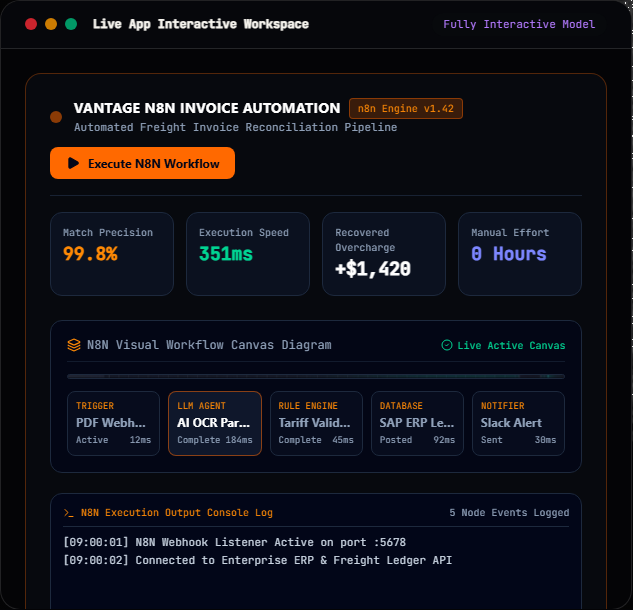This screenshot has height=610, width=633.
Task: Click the n8n Engine v1.42 badge
Action: (406, 109)
